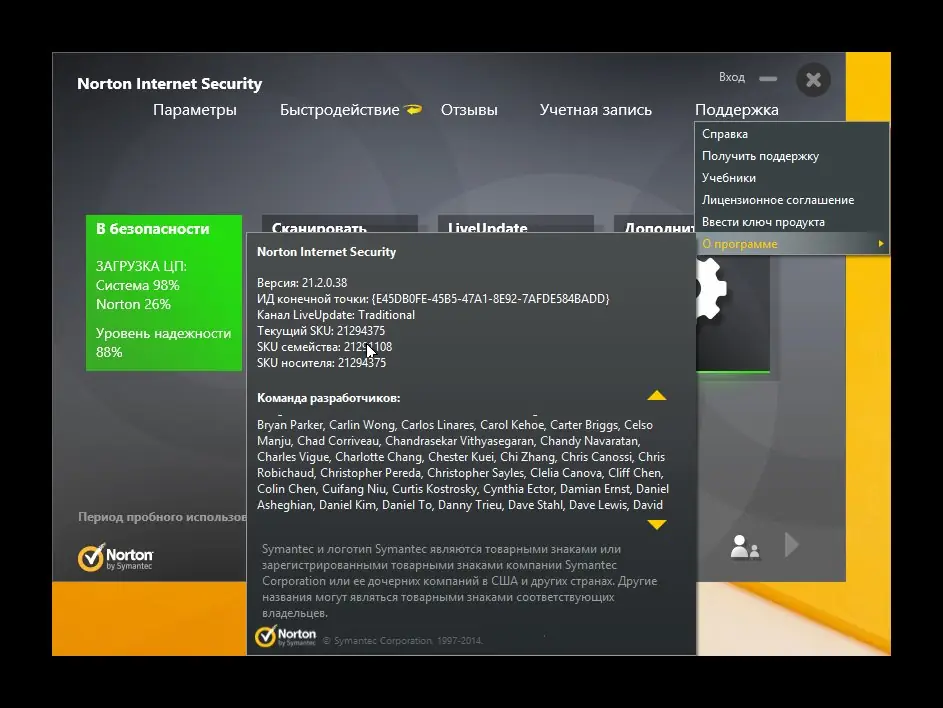Open Учетная запись
This screenshot has height=708, width=943.
595,110
